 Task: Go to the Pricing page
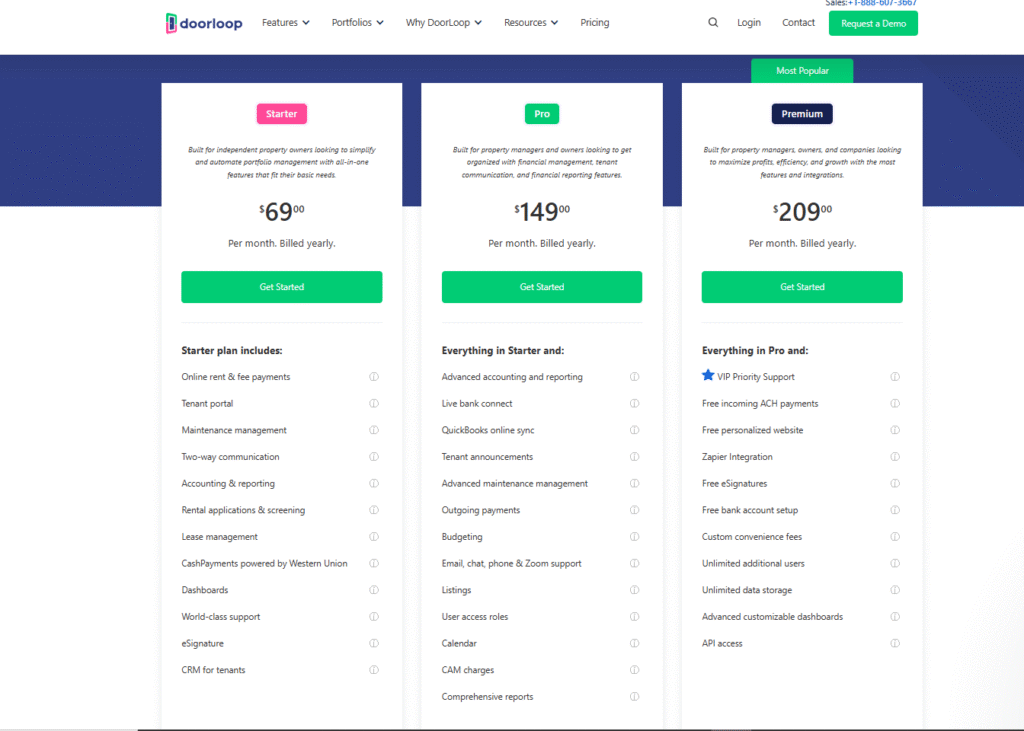coord(594,23)
